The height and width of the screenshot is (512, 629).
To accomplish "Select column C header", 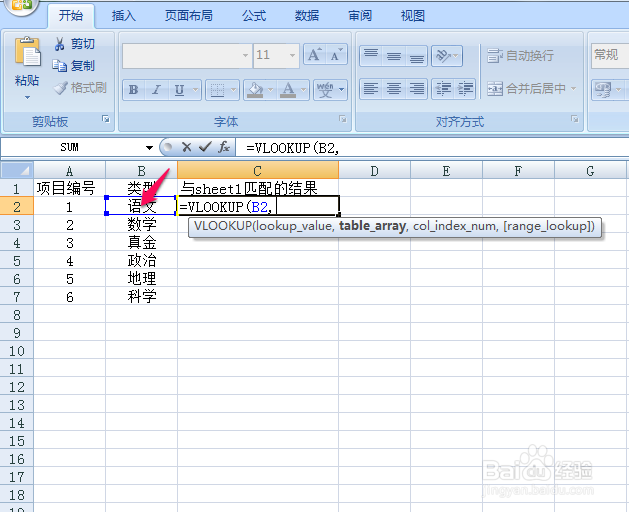I will pos(258,170).
